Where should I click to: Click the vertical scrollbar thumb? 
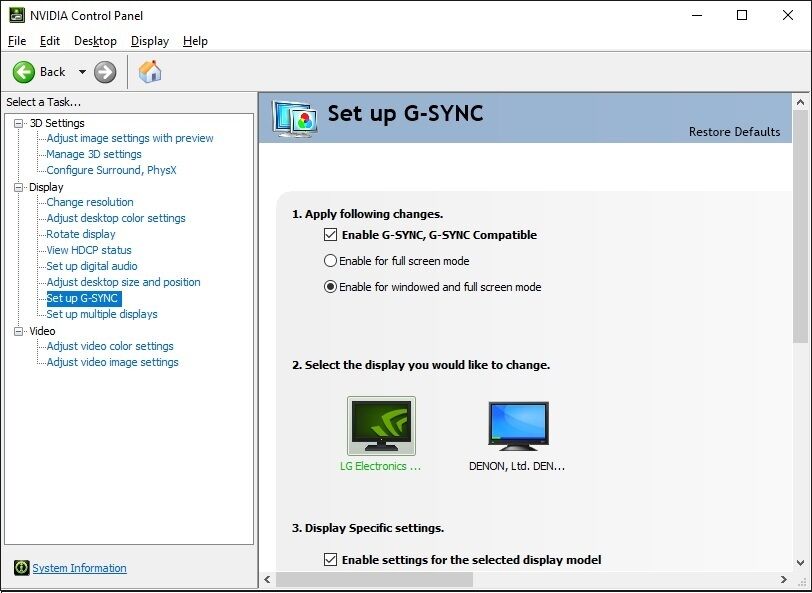pos(800,226)
